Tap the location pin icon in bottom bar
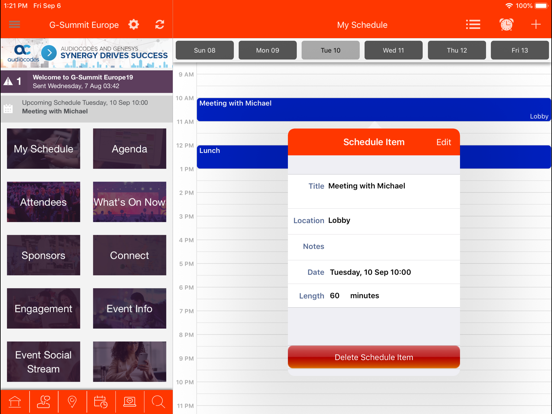 click(72, 402)
